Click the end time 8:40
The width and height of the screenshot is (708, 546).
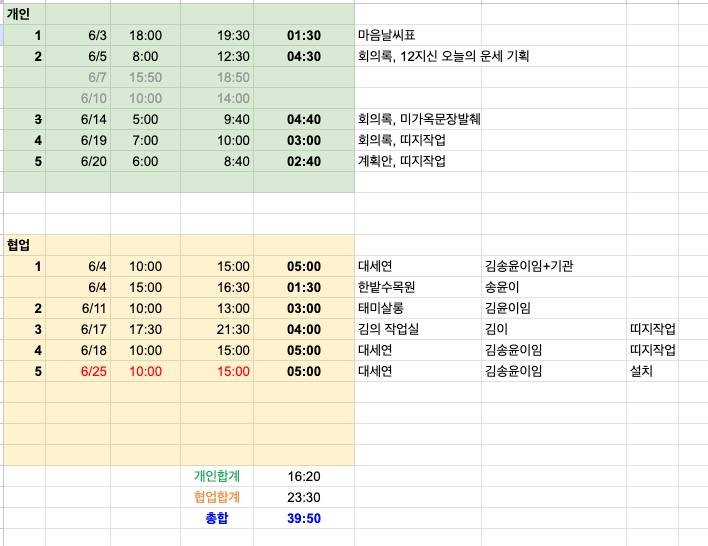coord(217,161)
